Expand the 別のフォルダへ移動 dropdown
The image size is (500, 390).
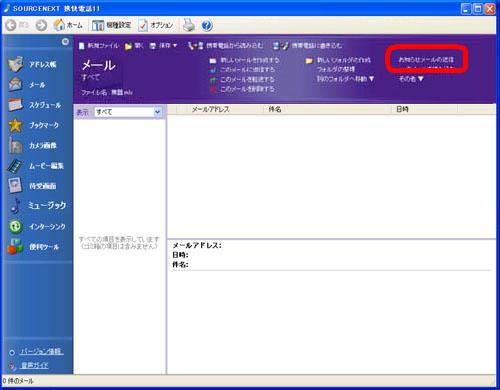[x=346, y=79]
